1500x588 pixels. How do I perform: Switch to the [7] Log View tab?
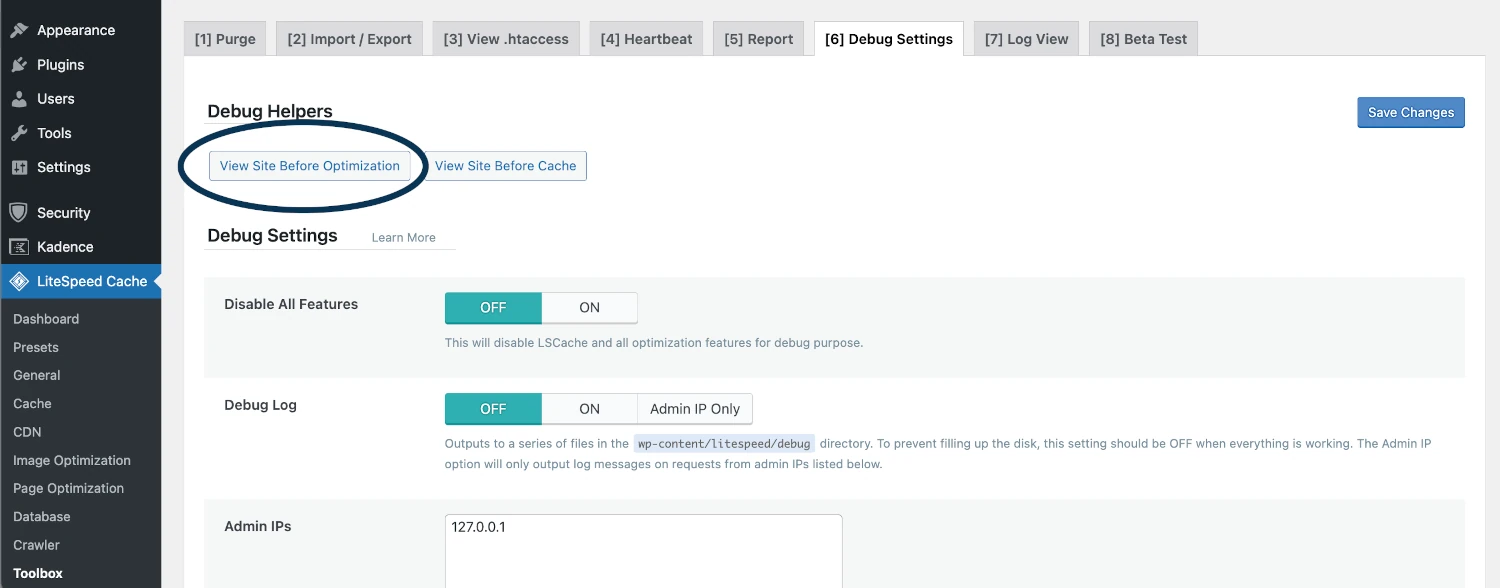click(1026, 39)
